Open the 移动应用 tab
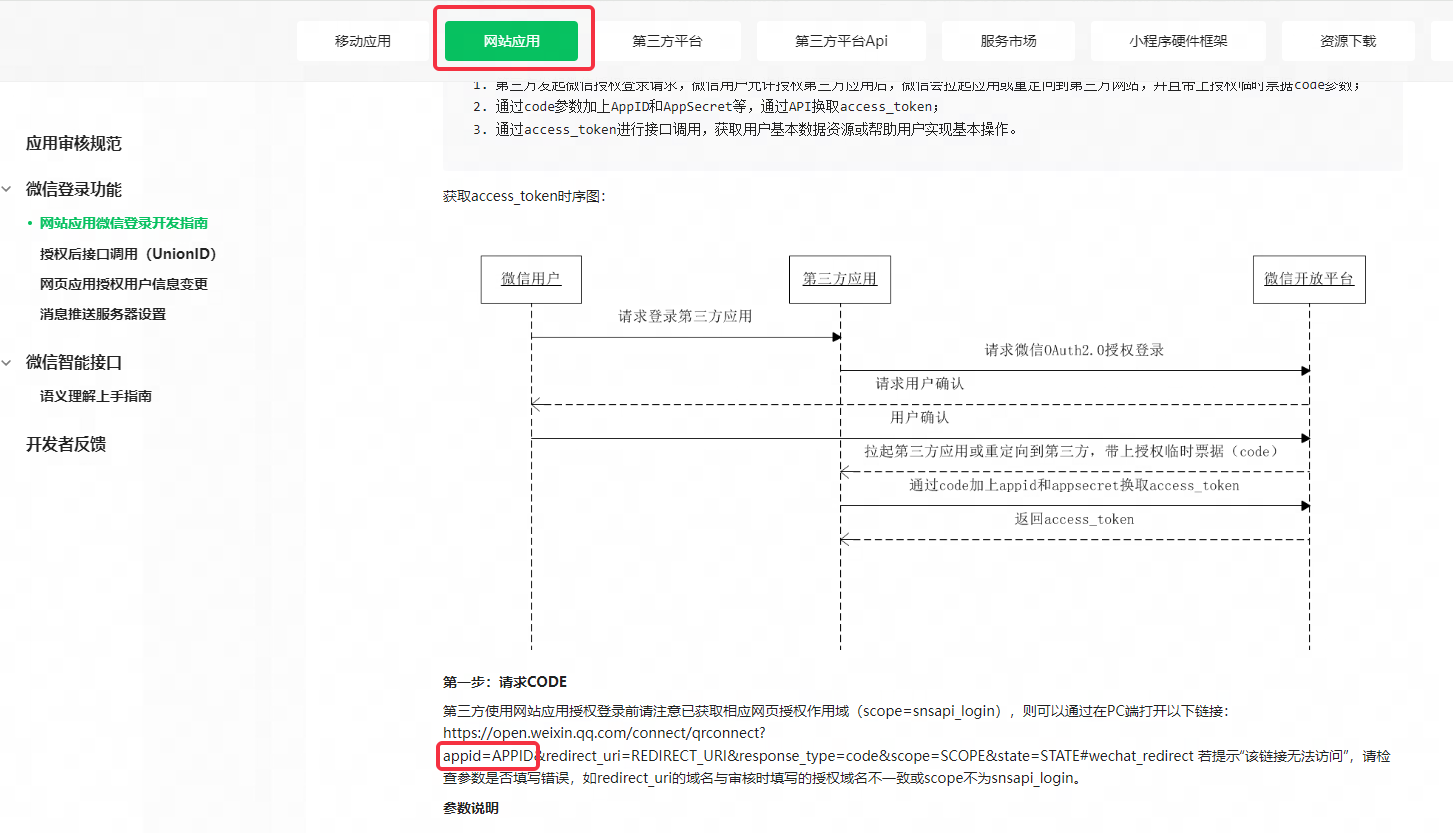1453x833 pixels. [363, 41]
